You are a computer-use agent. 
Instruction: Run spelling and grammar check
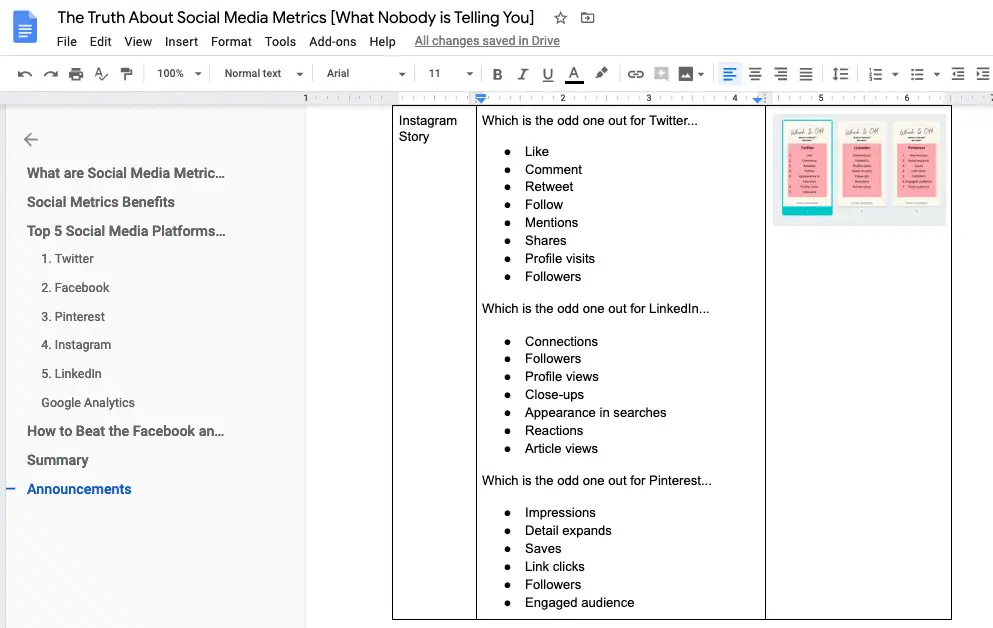(x=101, y=74)
